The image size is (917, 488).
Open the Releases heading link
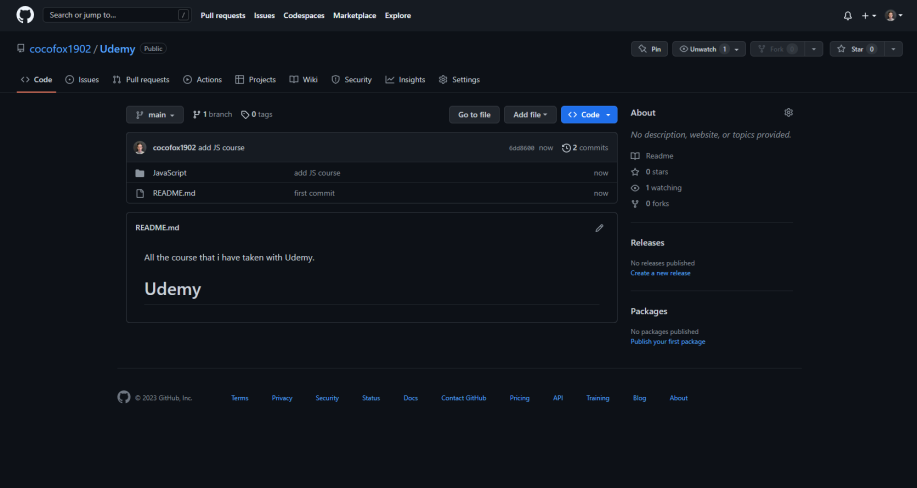click(x=647, y=243)
